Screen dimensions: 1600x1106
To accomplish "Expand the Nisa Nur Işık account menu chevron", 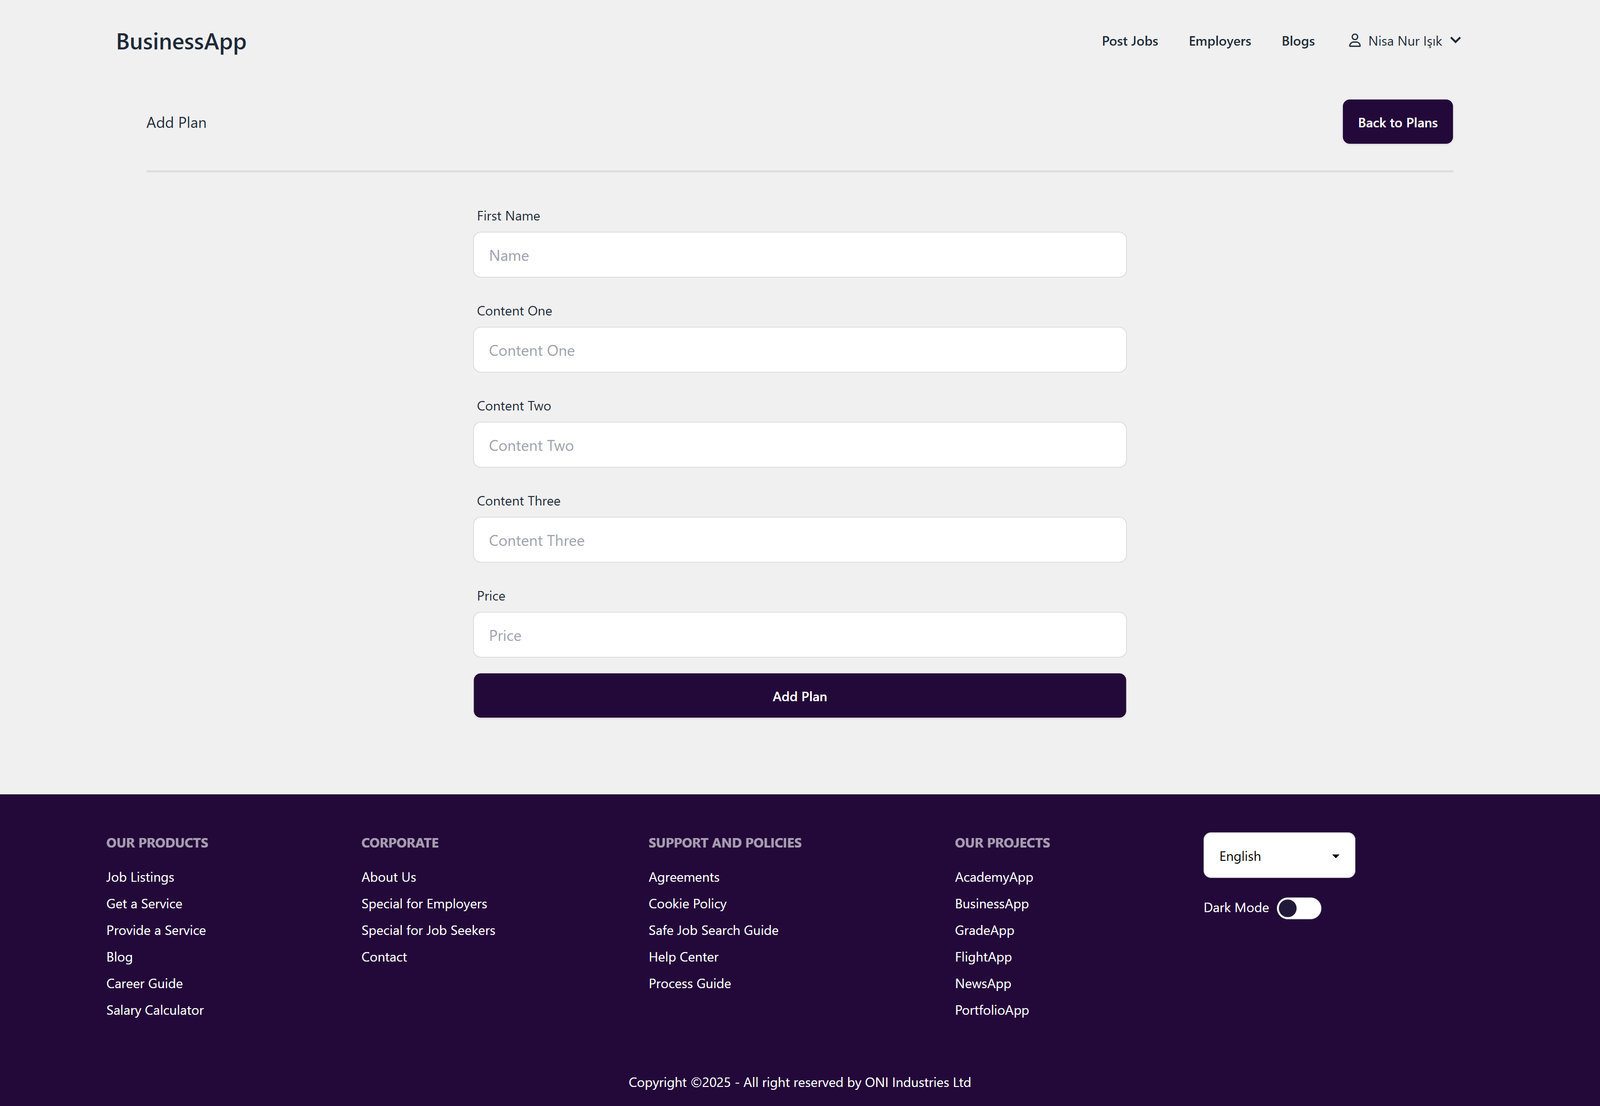I will [x=1456, y=41].
